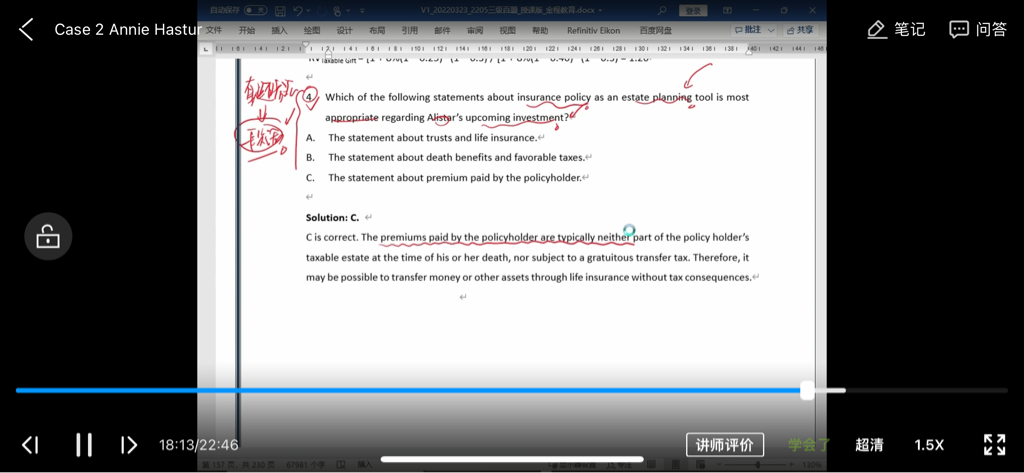Change video quality via 超清

click(x=869, y=445)
